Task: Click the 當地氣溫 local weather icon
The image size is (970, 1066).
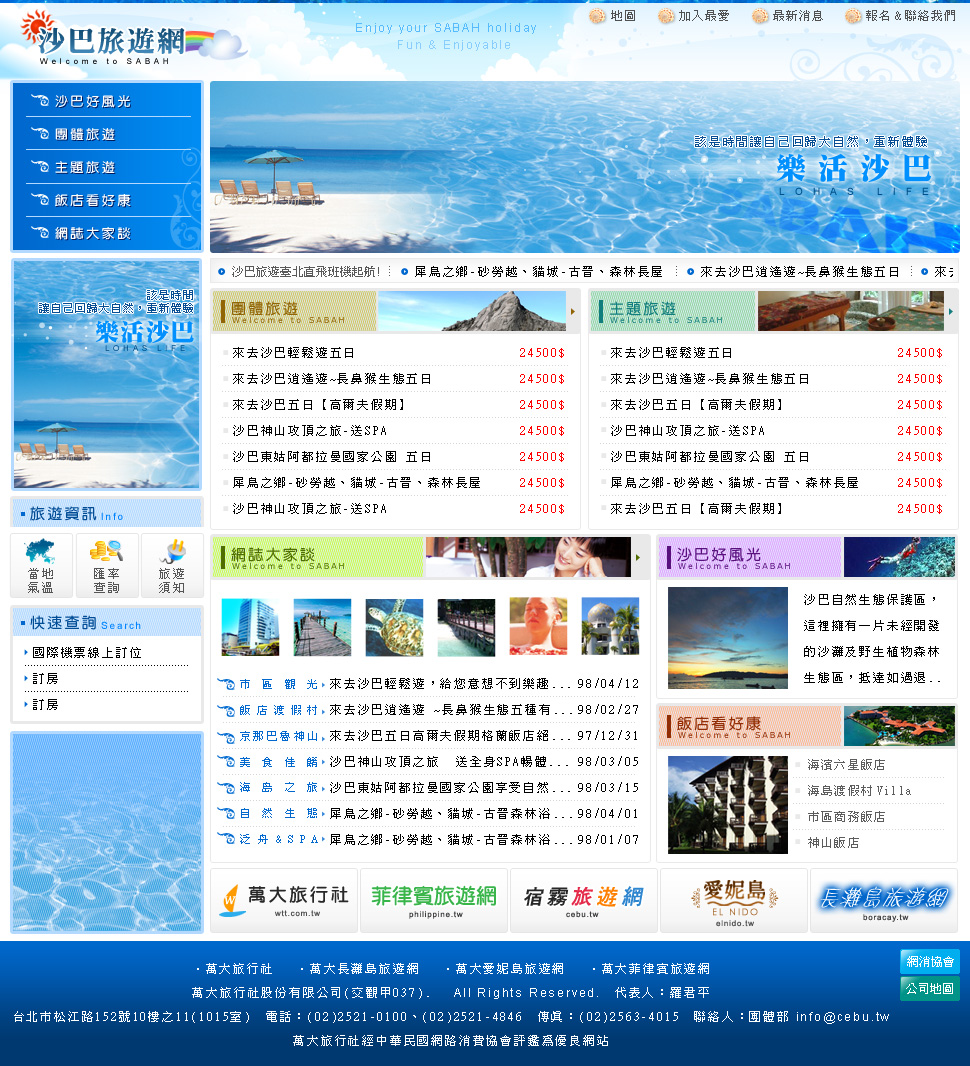Action: [x=41, y=565]
